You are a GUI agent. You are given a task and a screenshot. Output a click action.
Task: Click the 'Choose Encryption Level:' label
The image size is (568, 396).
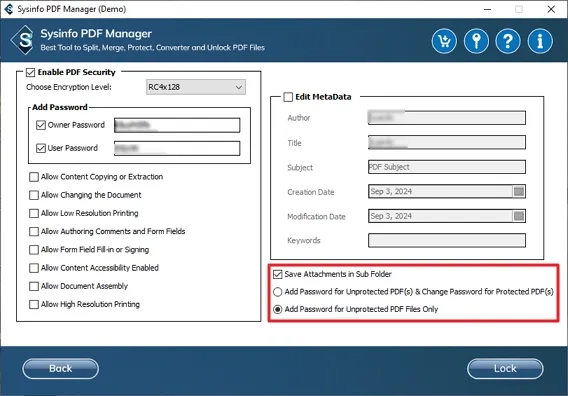pyautogui.click(x=69, y=87)
